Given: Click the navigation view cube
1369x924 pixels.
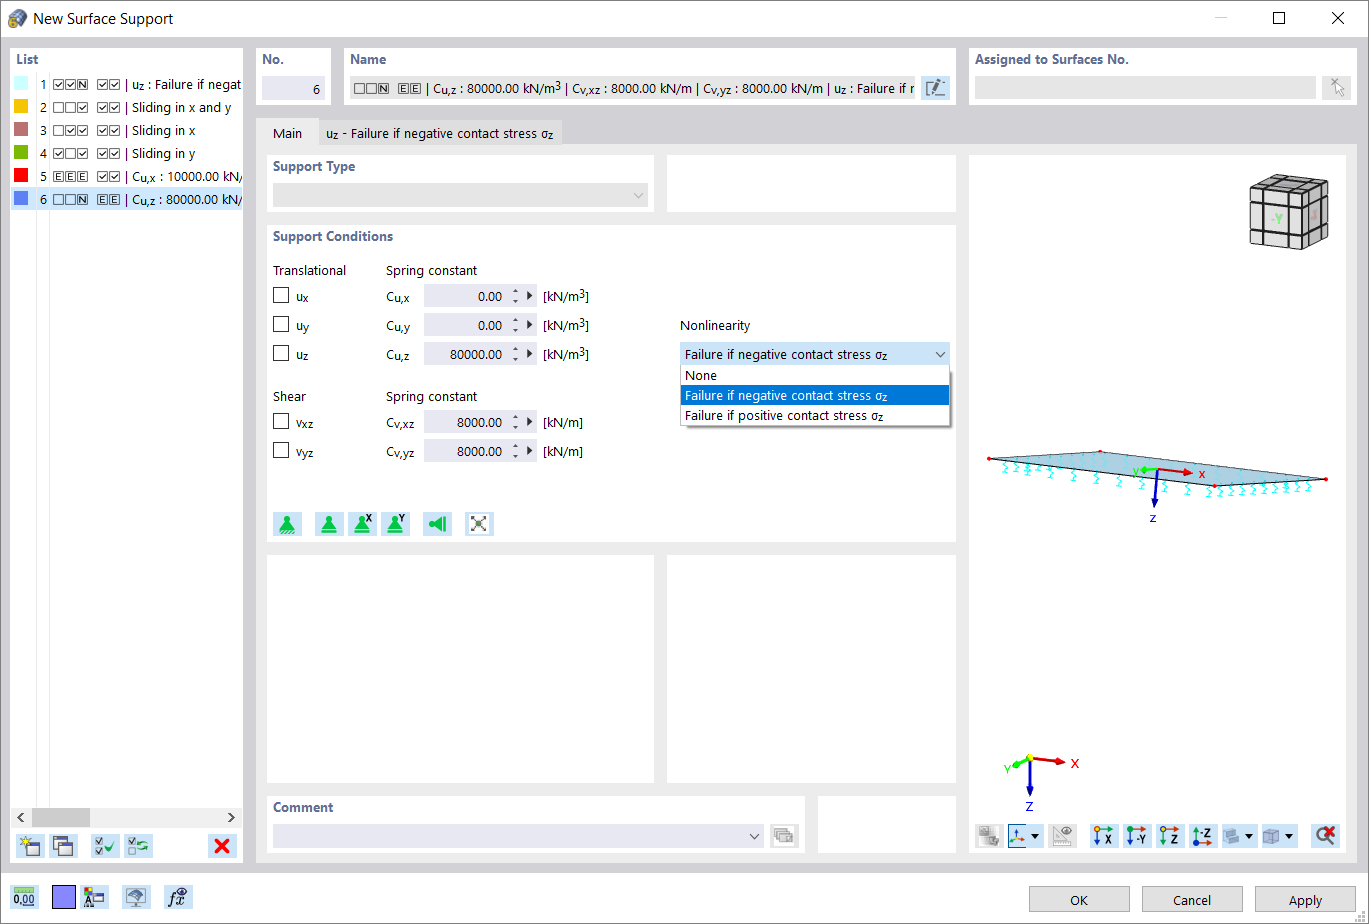Looking at the screenshot, I should click(1289, 211).
